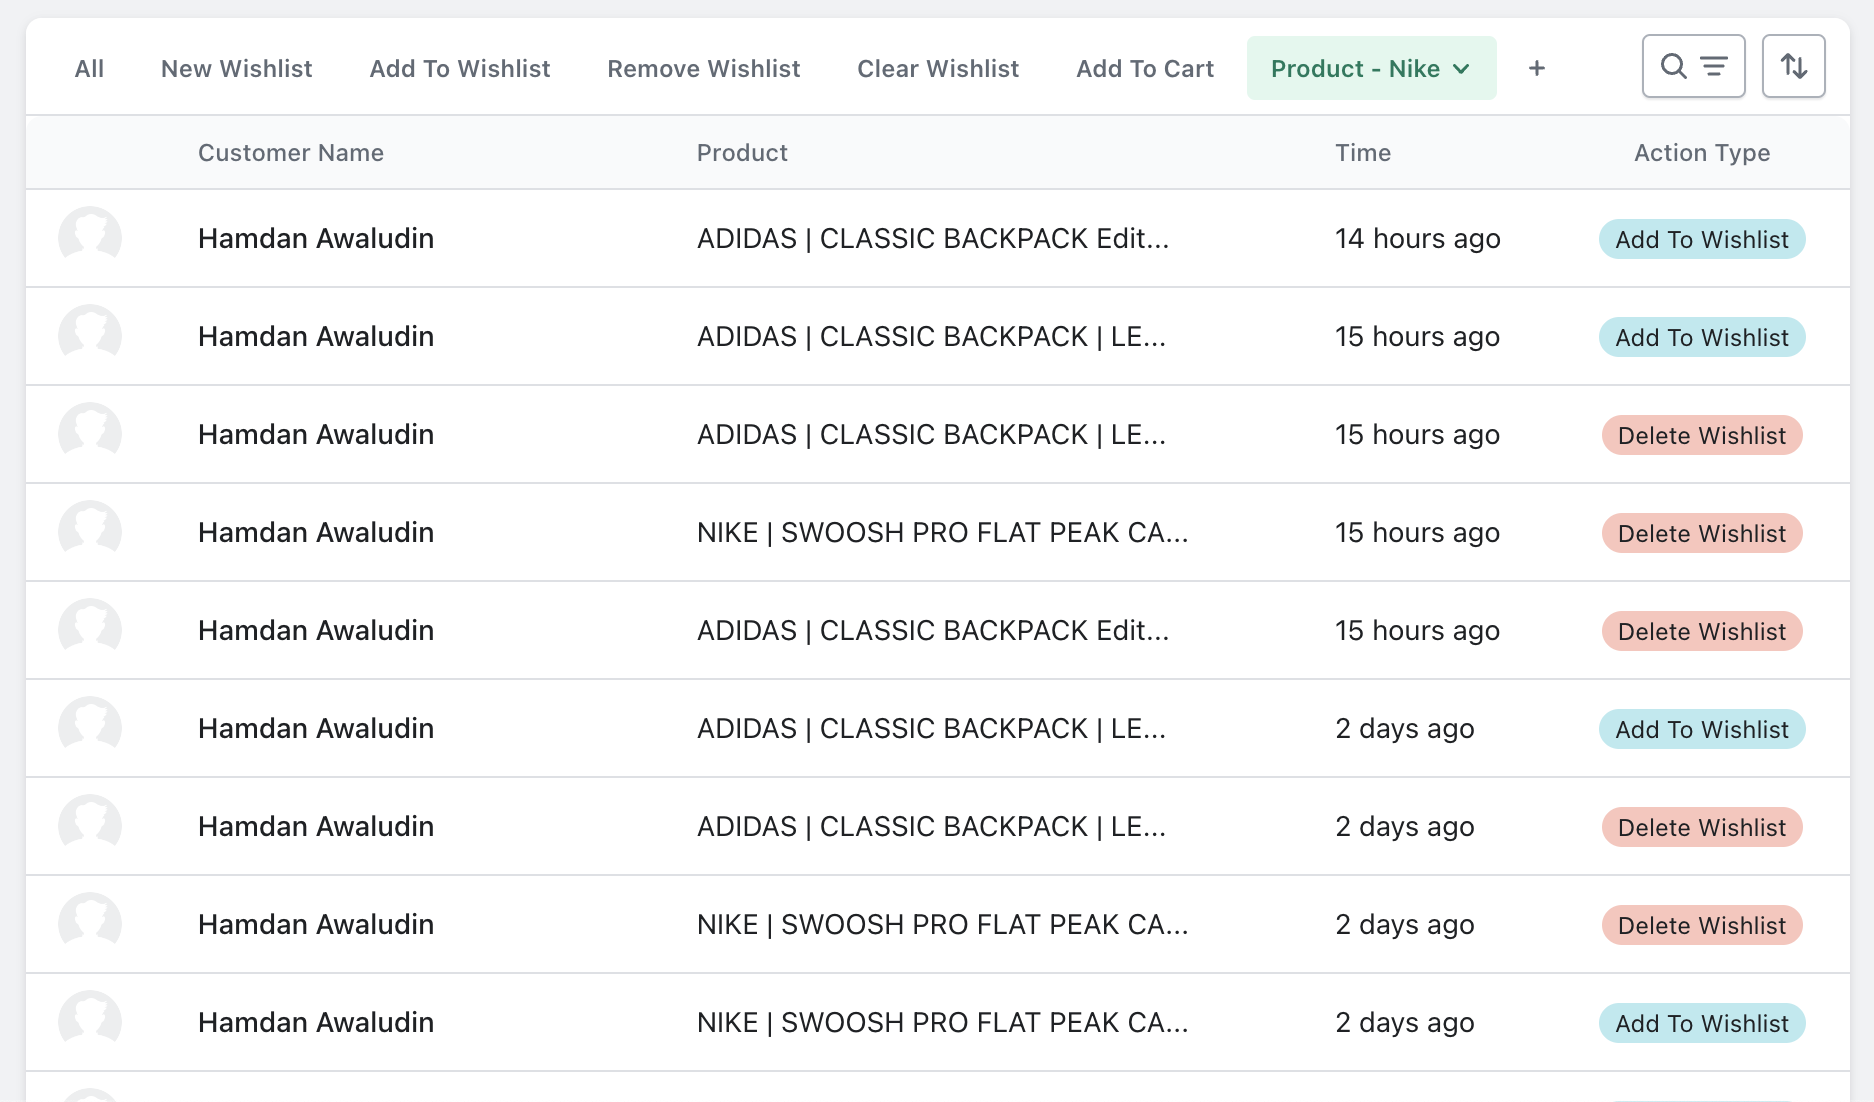Click avatar beside first NIKE Delete Wishlist row
The width and height of the screenshot is (1874, 1102).
(x=90, y=532)
